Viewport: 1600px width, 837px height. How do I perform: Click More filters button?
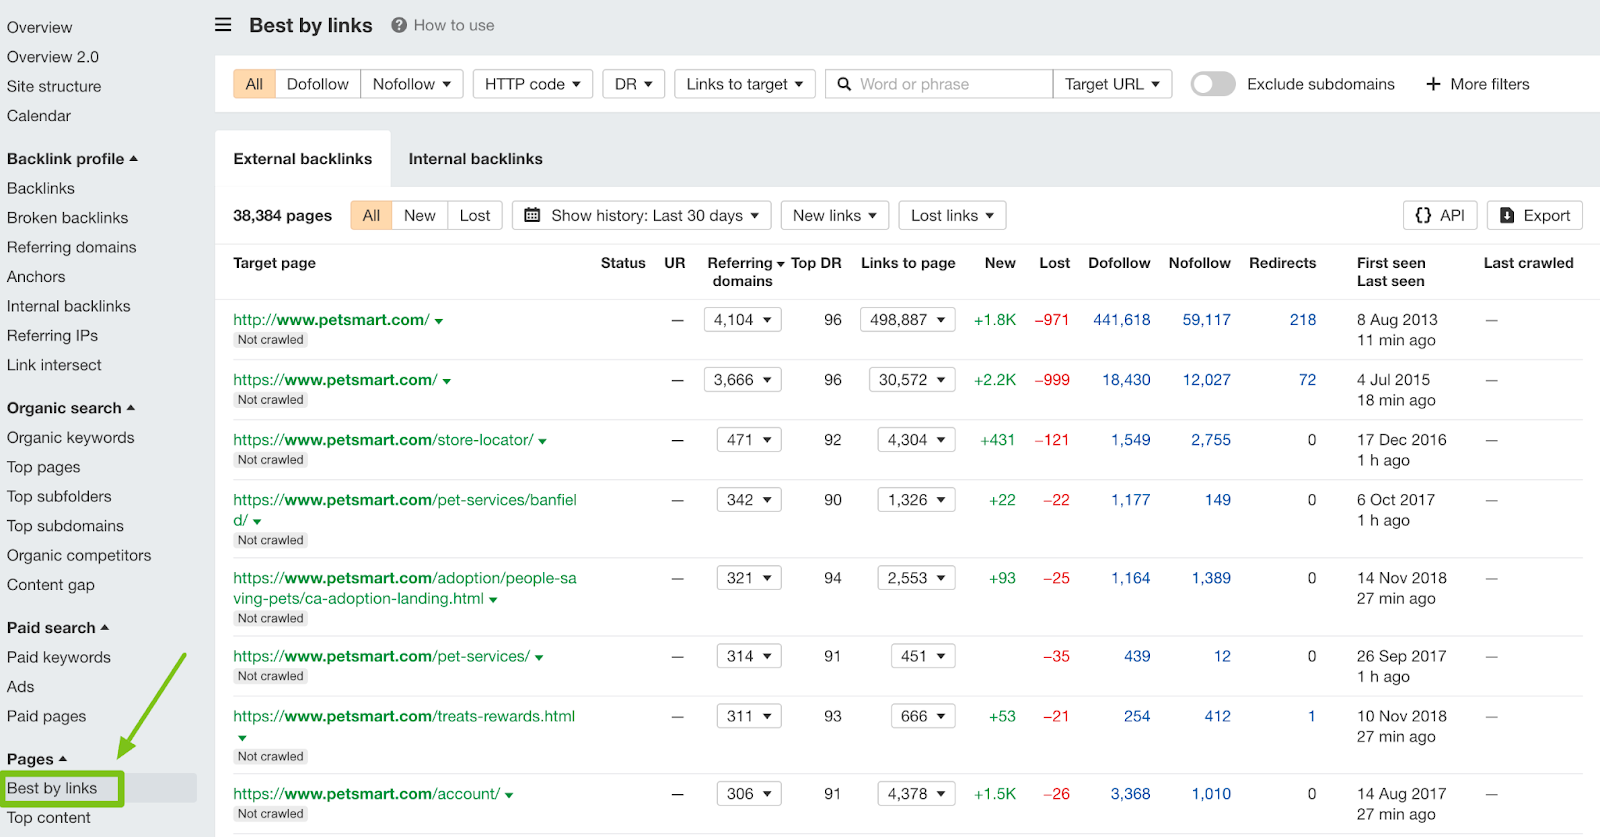pyautogui.click(x=1478, y=84)
